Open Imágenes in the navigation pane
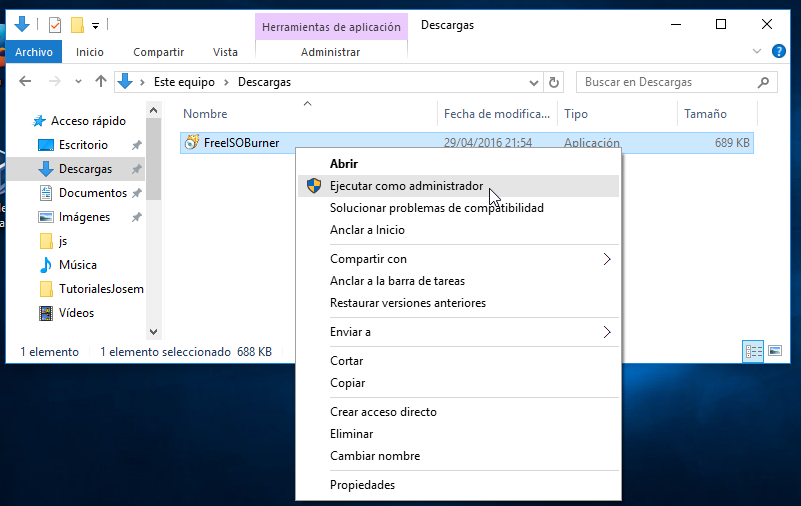 pyautogui.click(x=84, y=217)
